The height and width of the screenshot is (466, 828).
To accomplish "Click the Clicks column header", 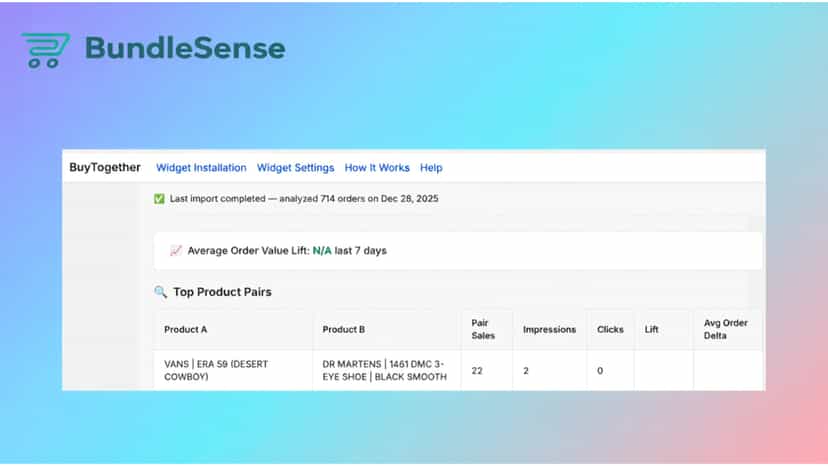I will 610,330.
